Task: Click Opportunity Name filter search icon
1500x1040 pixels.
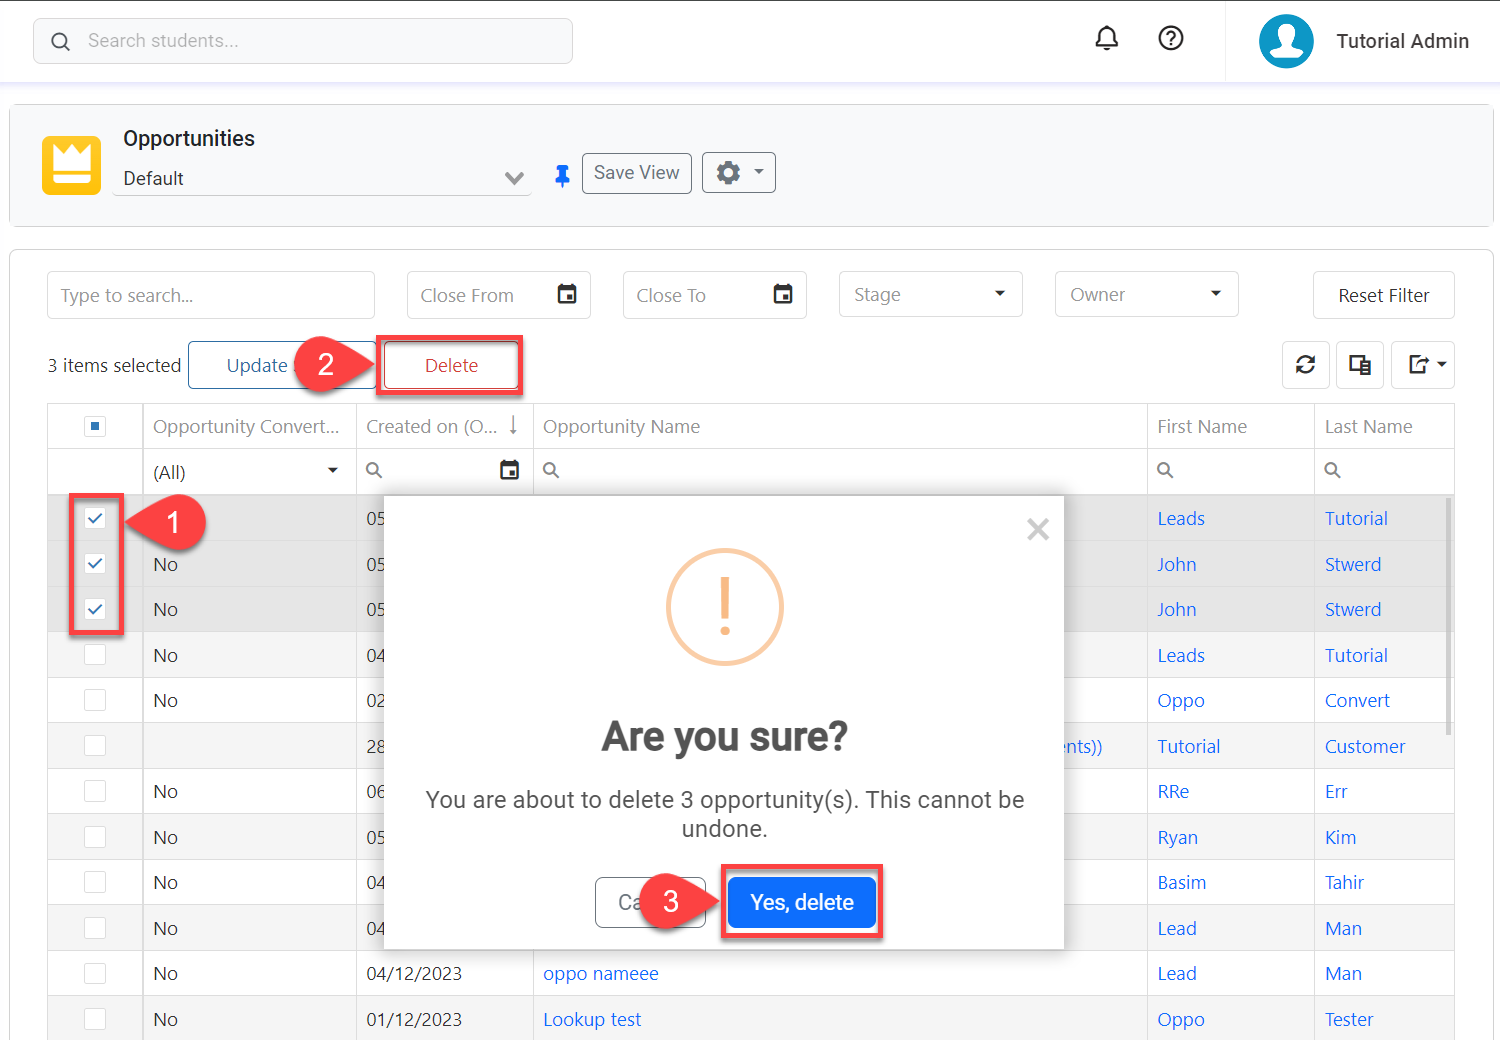Action: (551, 470)
